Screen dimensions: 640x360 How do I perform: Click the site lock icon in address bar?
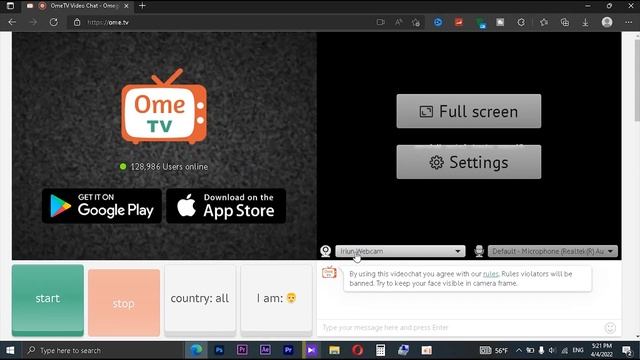(77, 22)
